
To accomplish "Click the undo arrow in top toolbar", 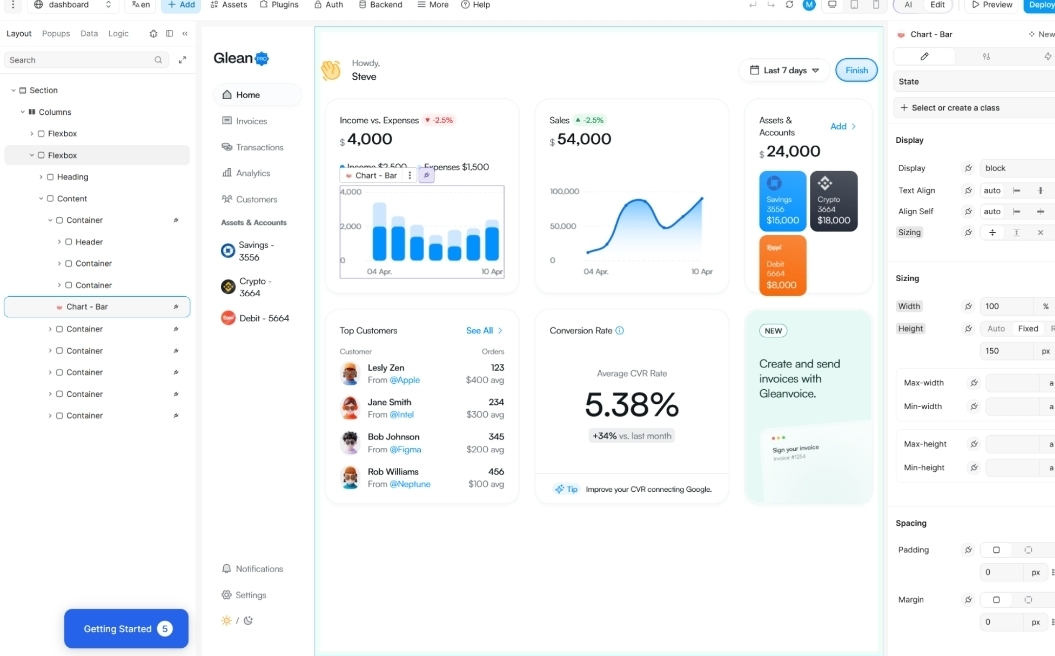I will click(x=752, y=5).
